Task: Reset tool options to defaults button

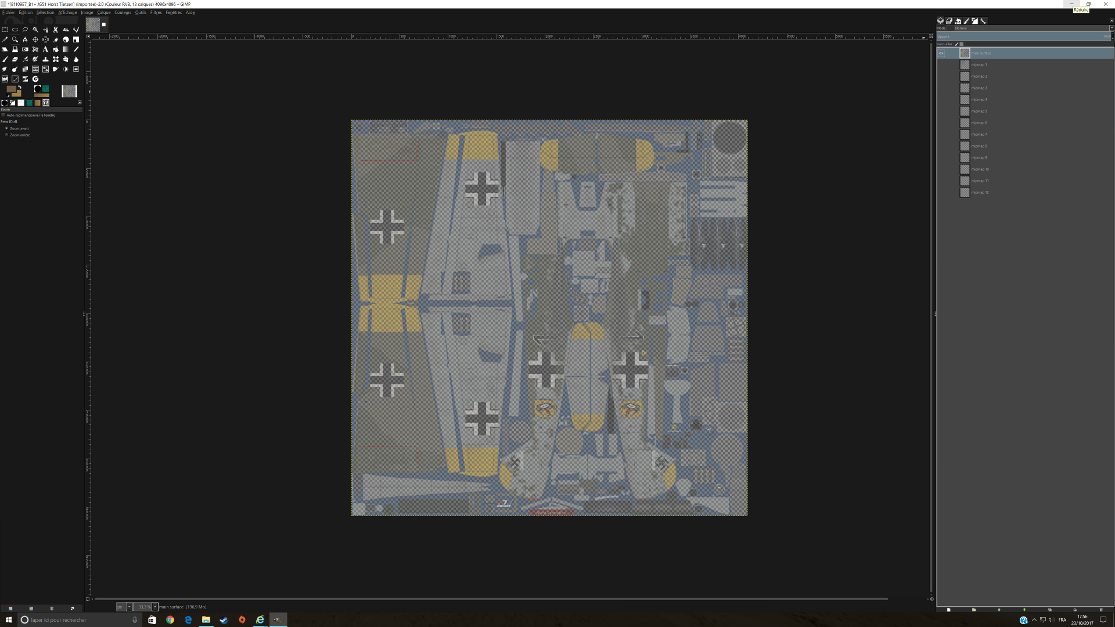Action: click(x=73, y=609)
